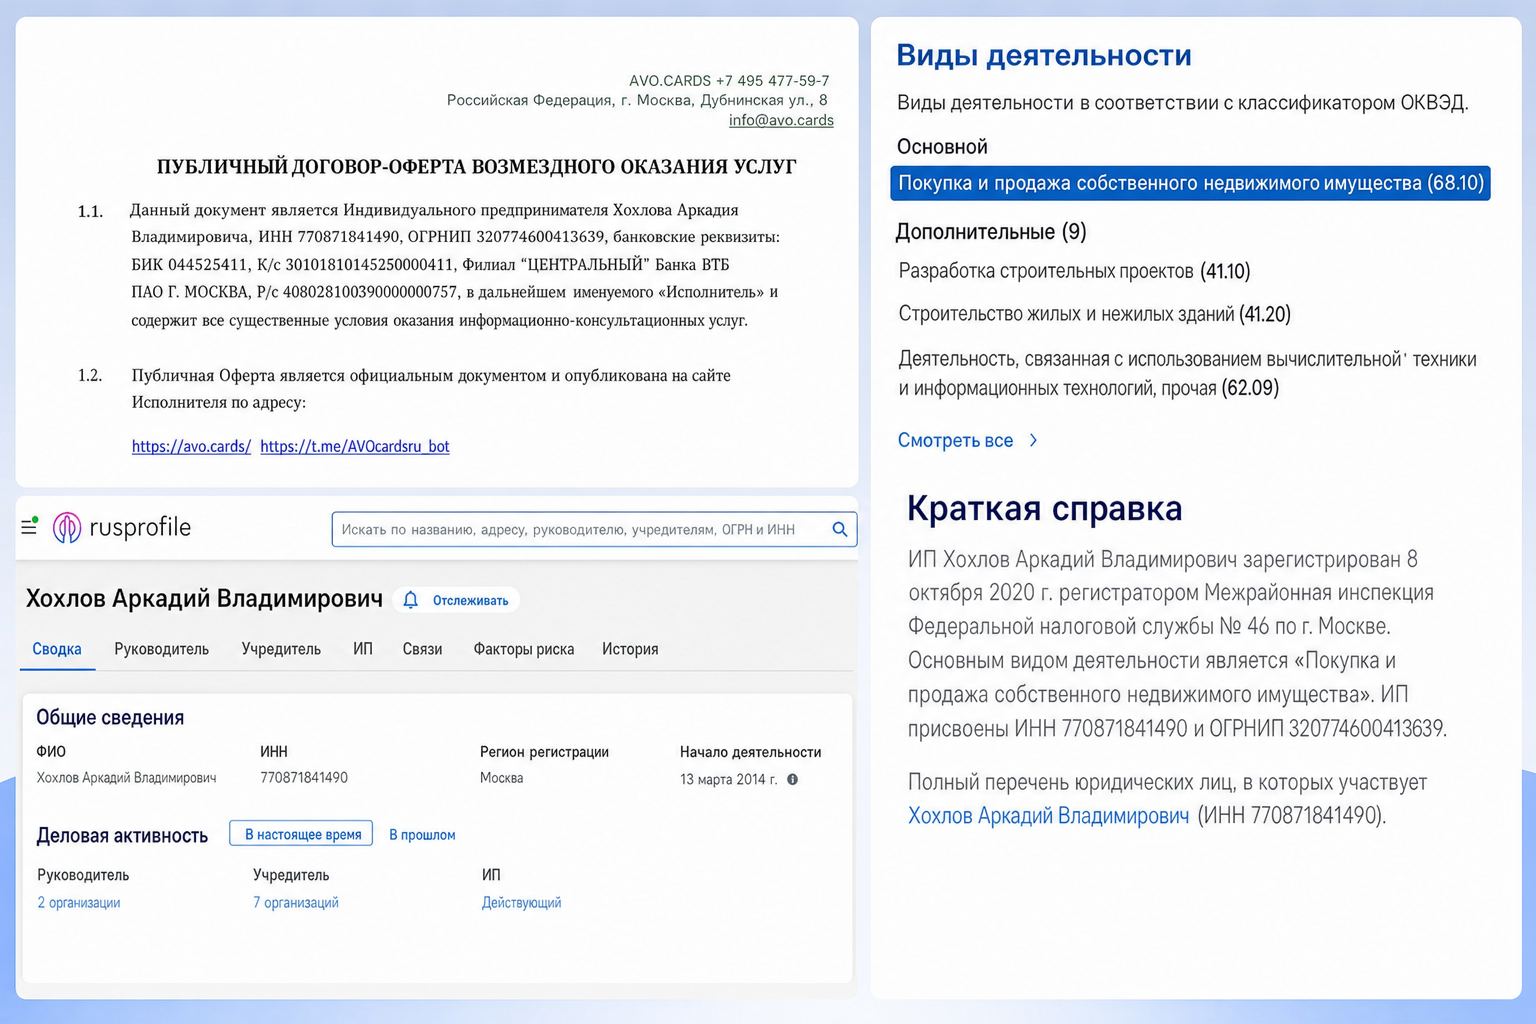
Task: Show the История tab
Action: tap(630, 649)
